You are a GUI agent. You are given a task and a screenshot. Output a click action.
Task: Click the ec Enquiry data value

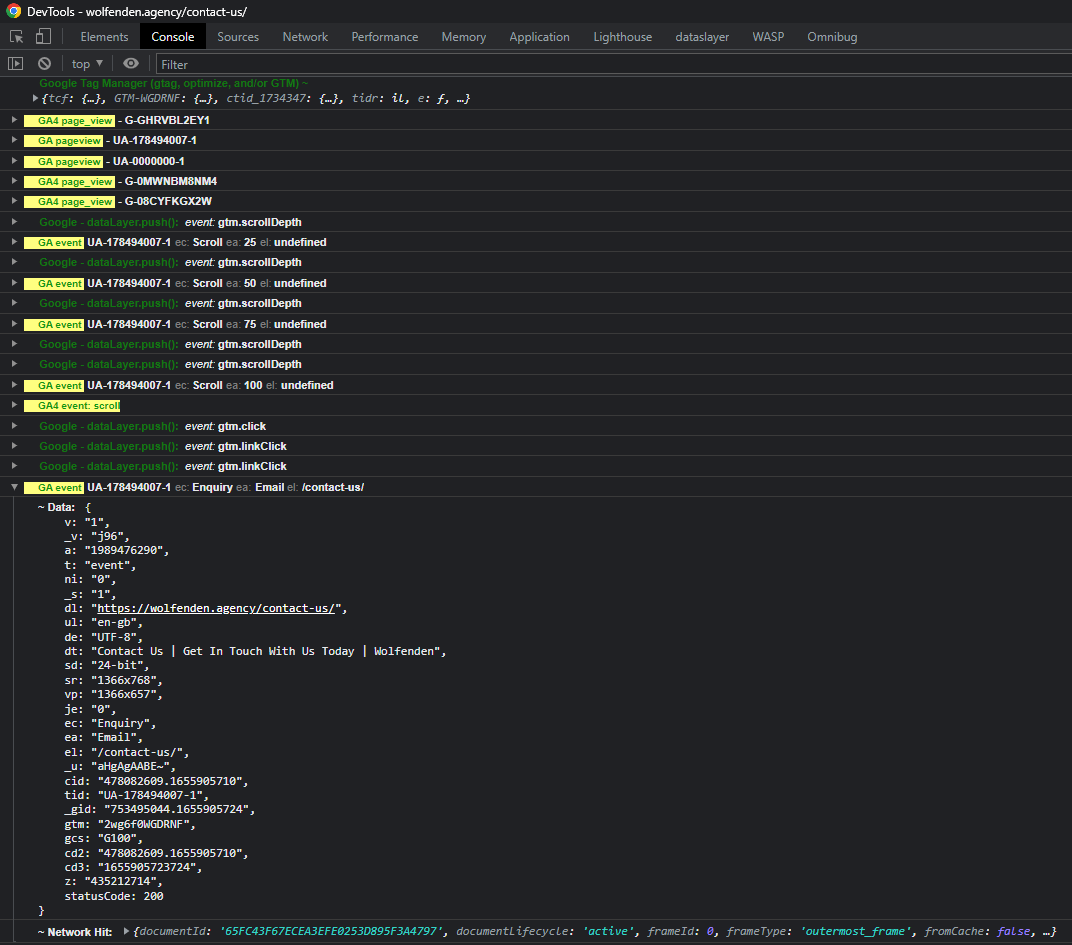(x=123, y=723)
